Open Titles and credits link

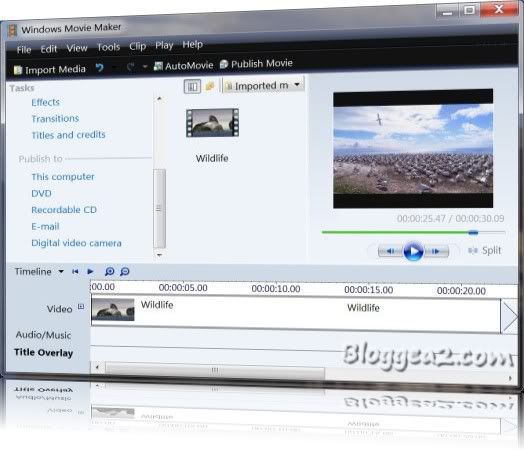pos(68,135)
